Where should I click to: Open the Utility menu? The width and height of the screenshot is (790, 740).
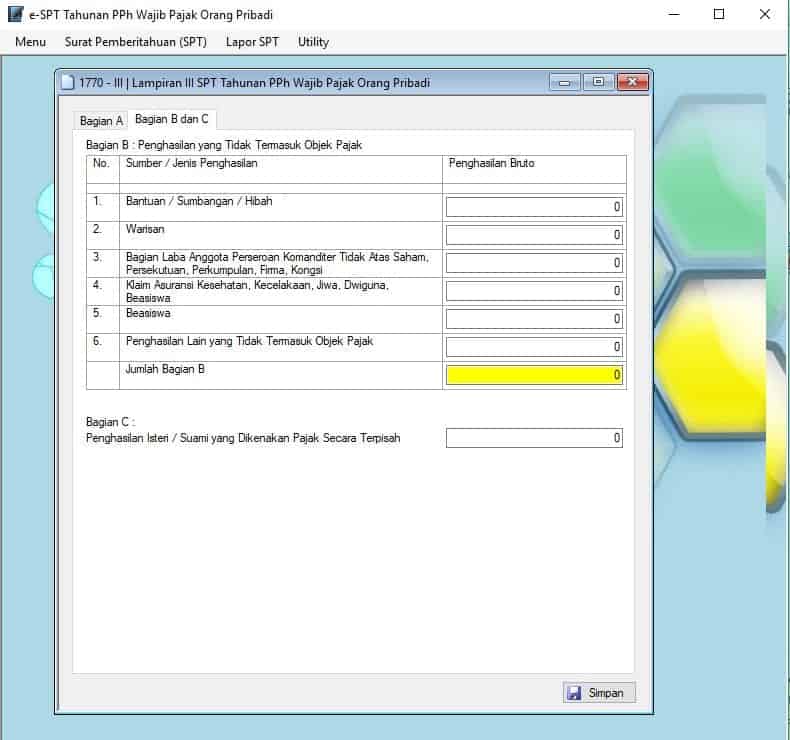click(313, 42)
